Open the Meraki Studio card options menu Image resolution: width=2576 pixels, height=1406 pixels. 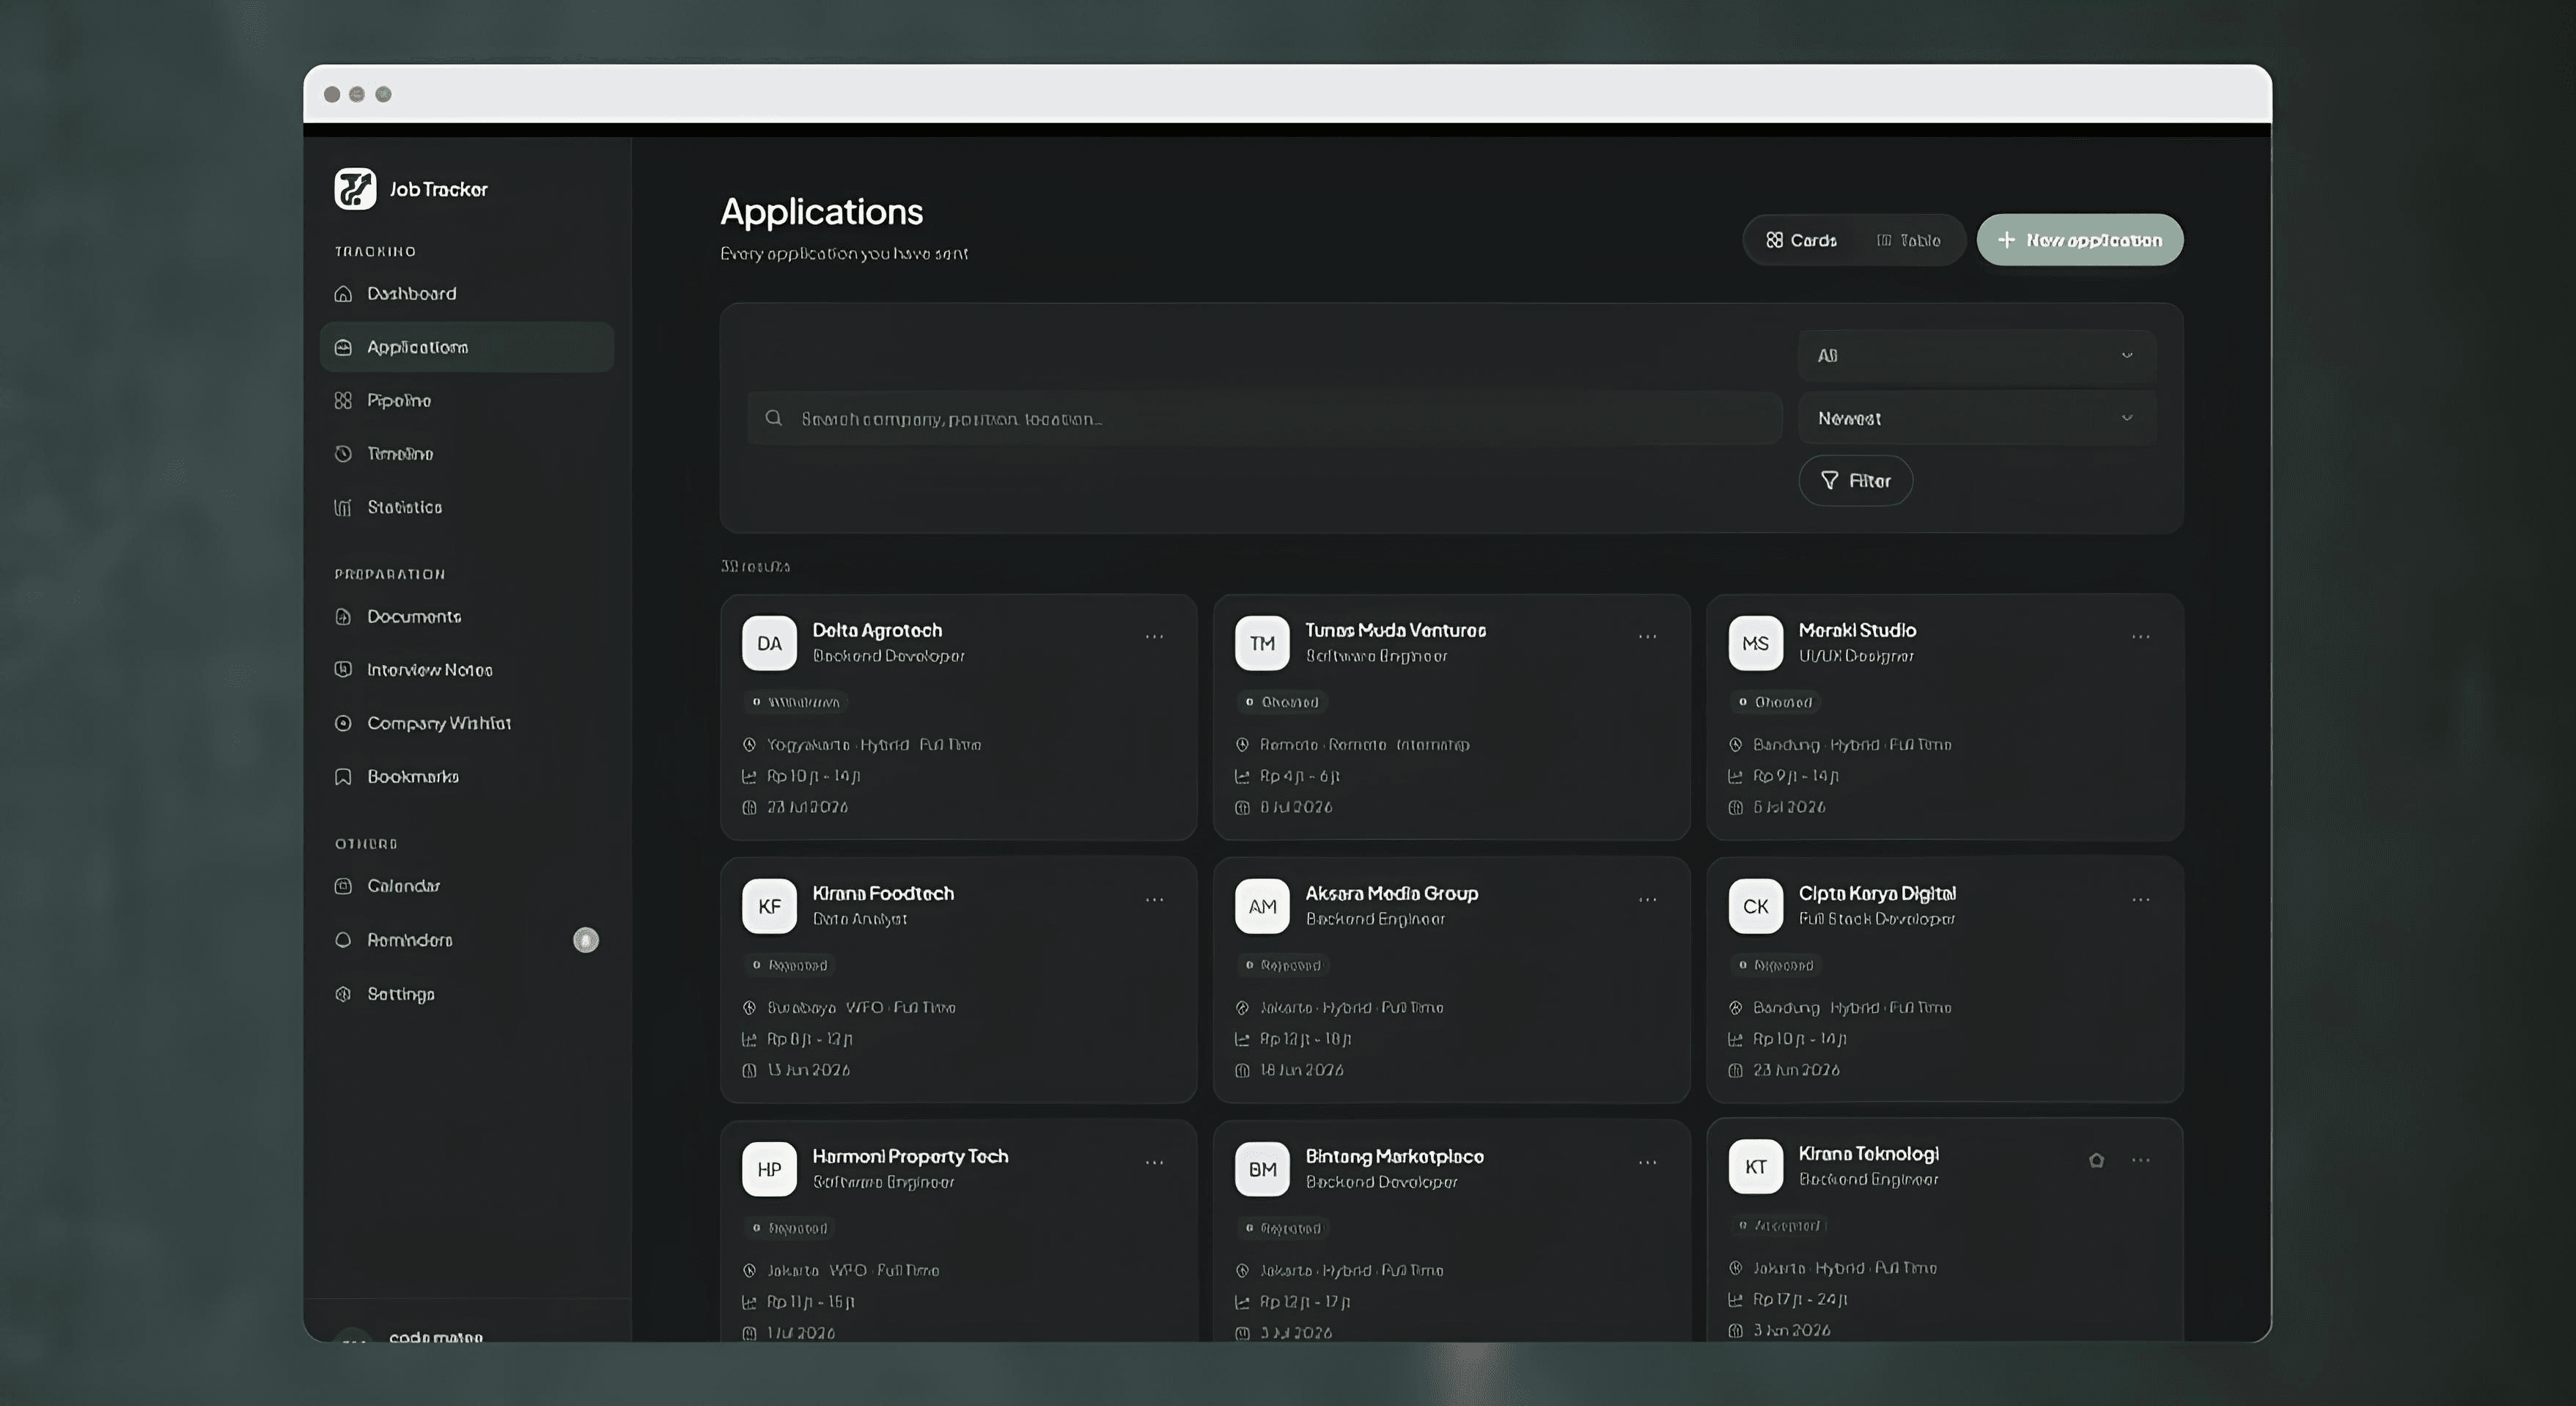2140,637
